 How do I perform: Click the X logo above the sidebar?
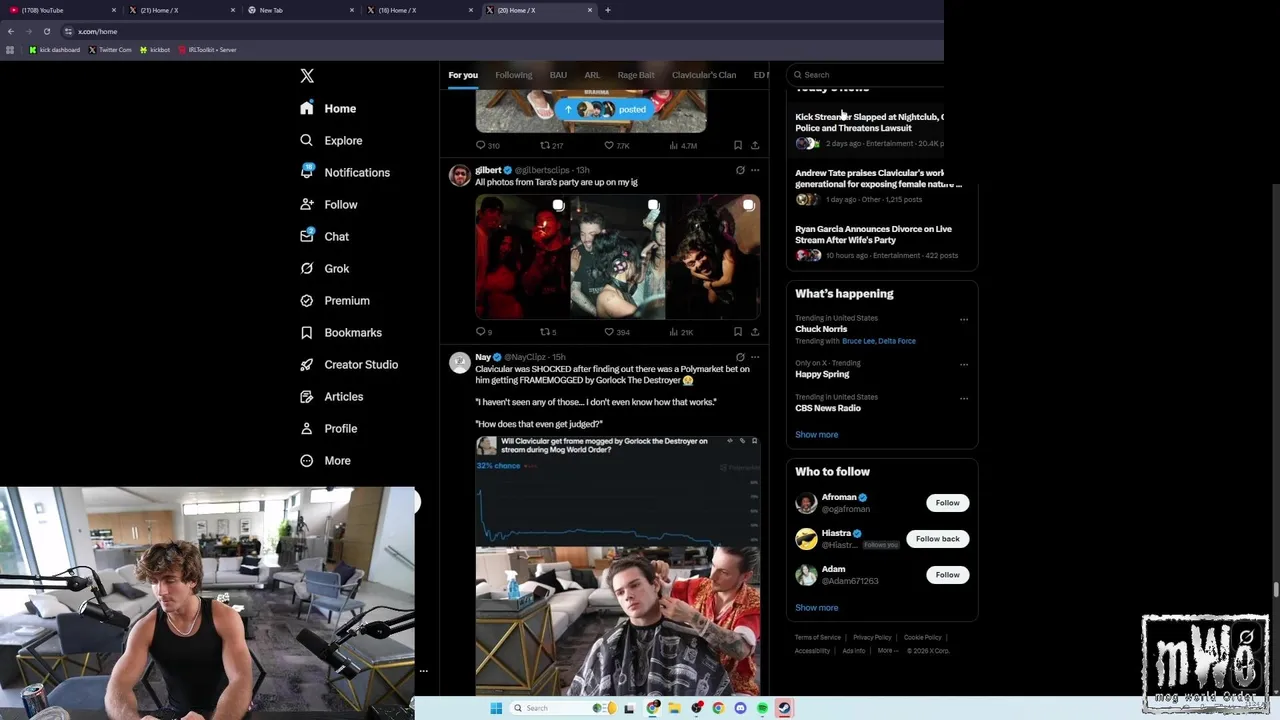click(x=307, y=76)
